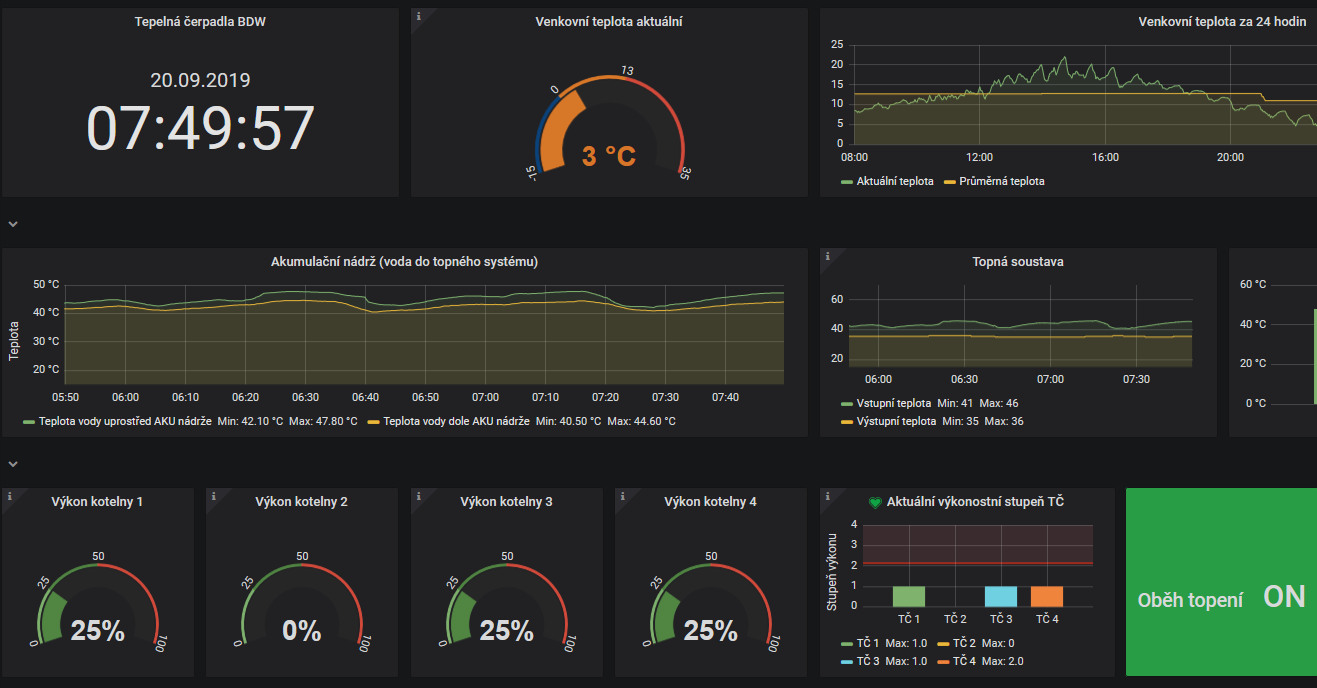Collapse the row above Akumulační nádrž panel

[13, 224]
